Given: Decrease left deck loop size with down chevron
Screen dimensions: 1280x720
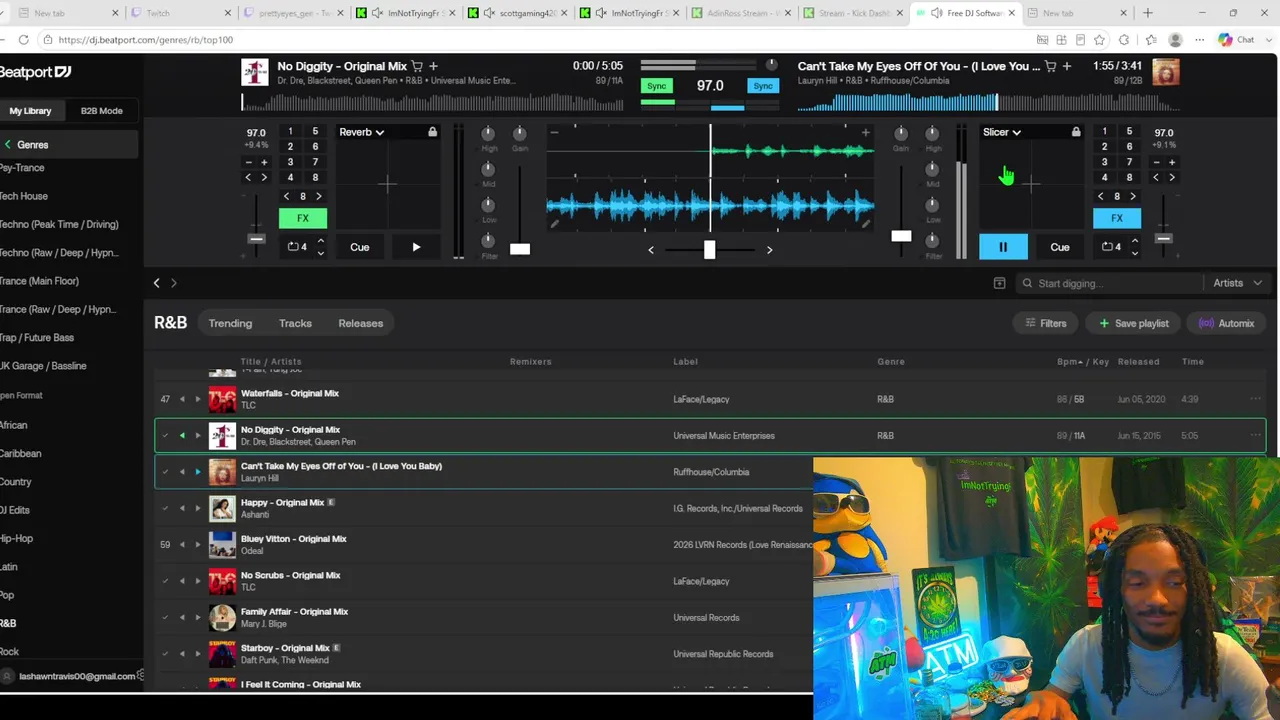Looking at the screenshot, I should (x=320, y=253).
